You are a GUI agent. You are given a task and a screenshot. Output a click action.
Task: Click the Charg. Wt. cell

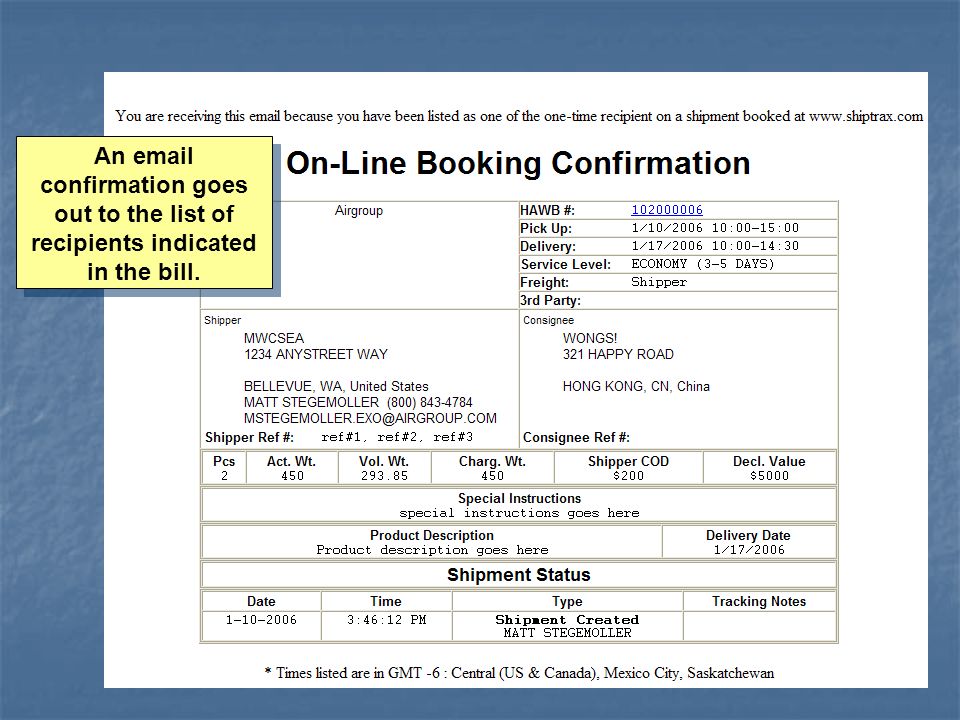[x=492, y=468]
